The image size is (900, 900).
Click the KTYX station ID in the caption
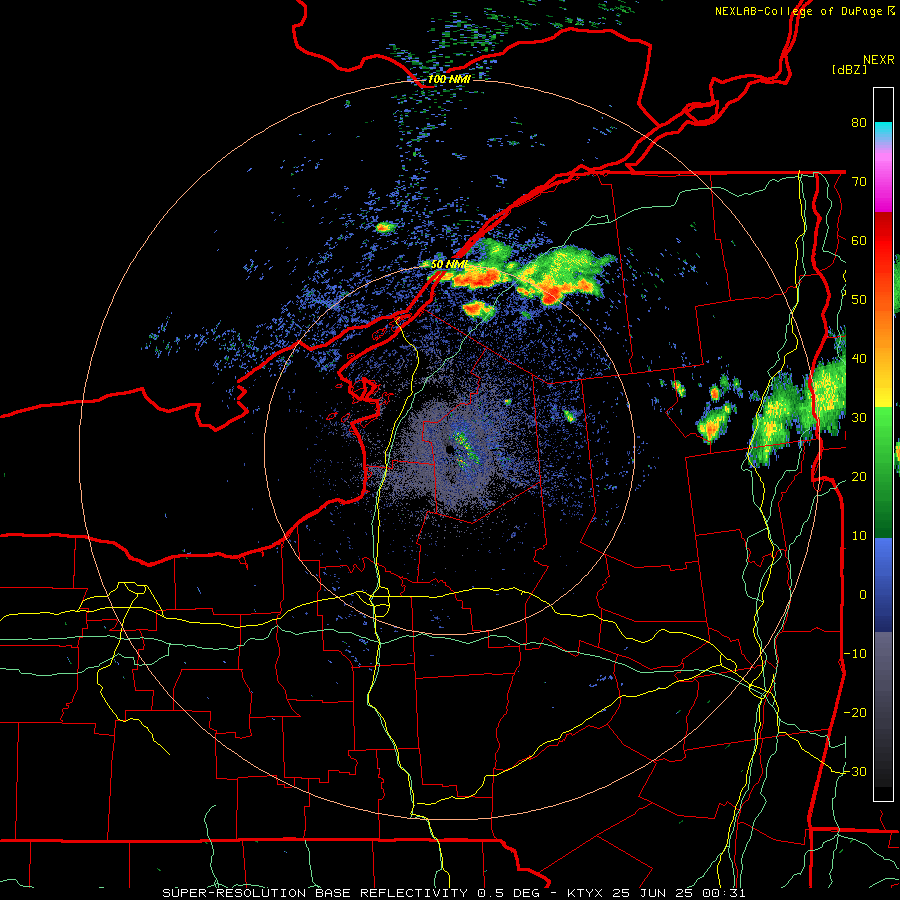[587, 893]
